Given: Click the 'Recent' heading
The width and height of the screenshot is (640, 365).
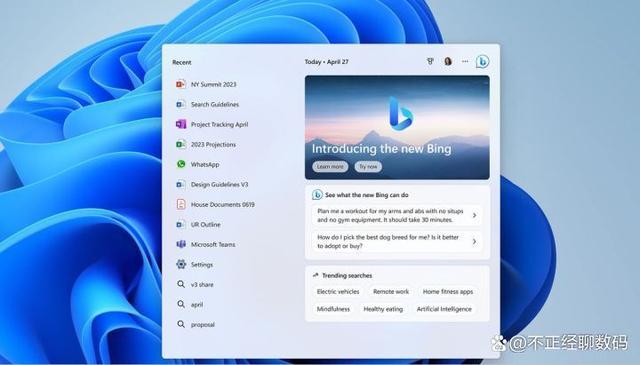Looking at the screenshot, I should click(182, 62).
